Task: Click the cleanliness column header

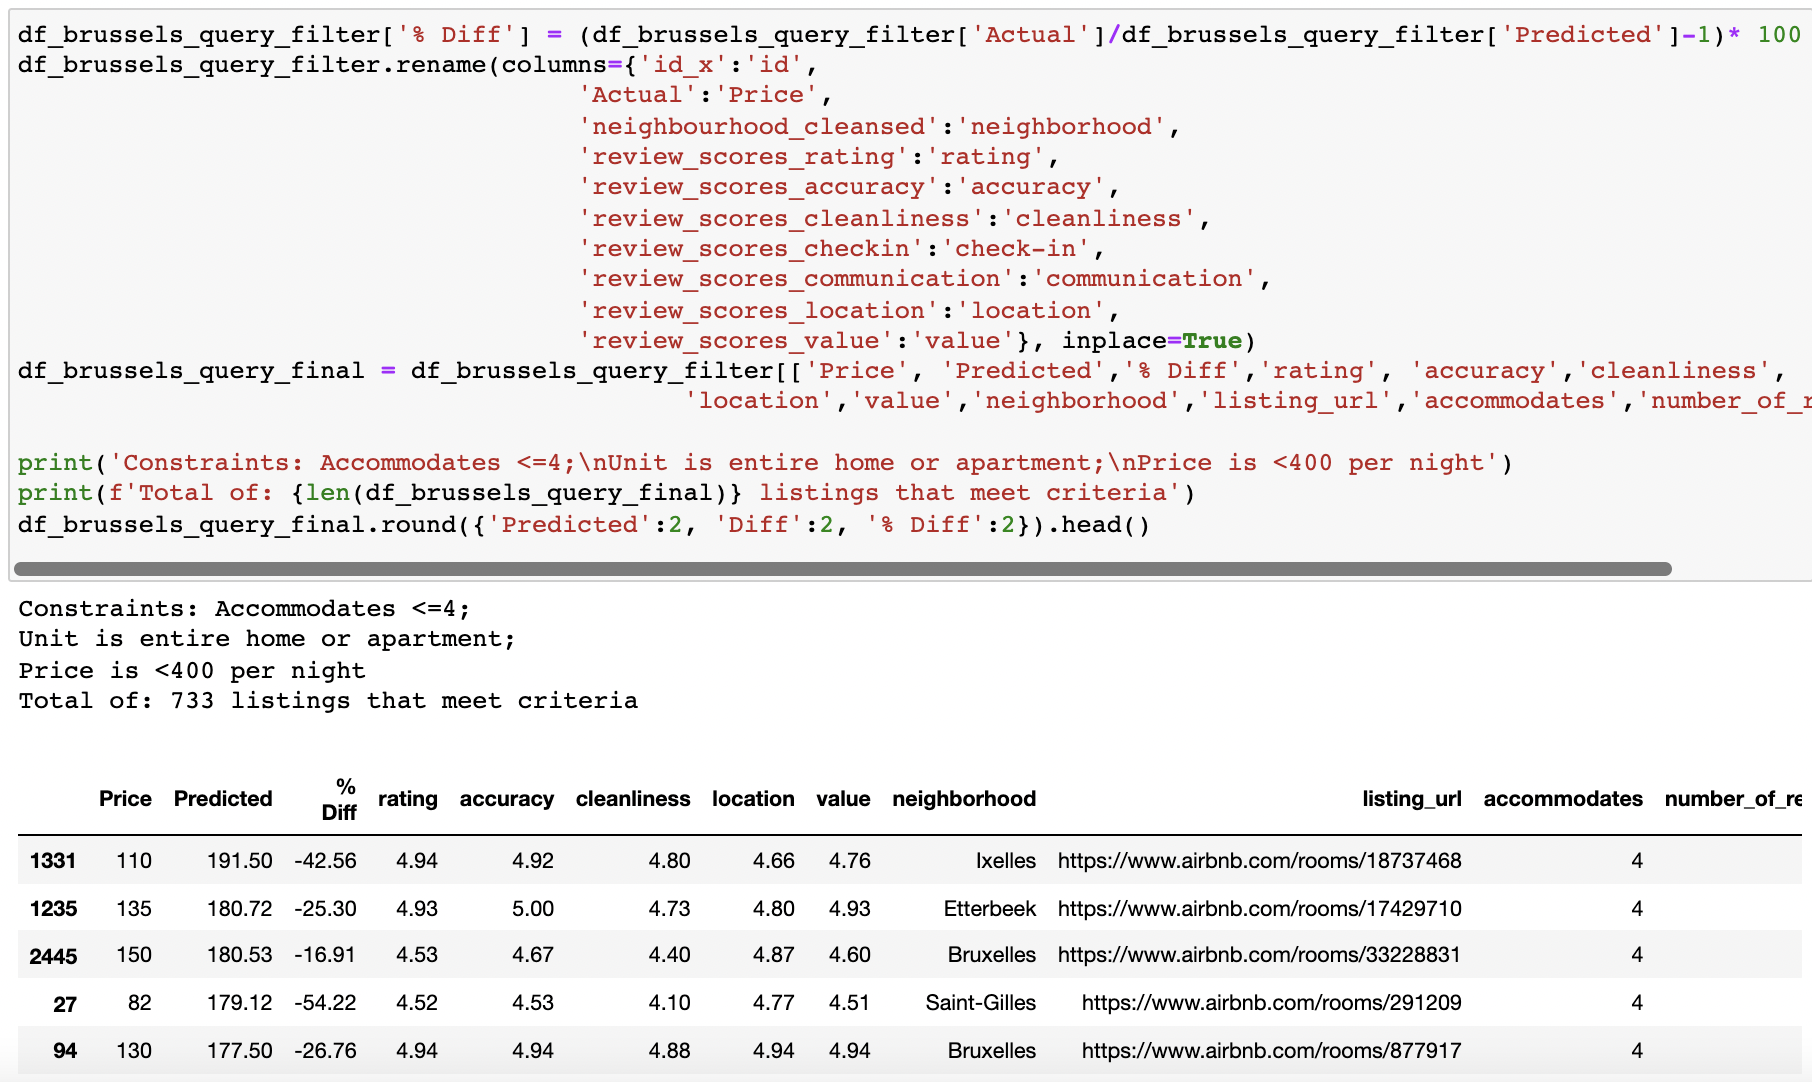Action: (x=633, y=799)
